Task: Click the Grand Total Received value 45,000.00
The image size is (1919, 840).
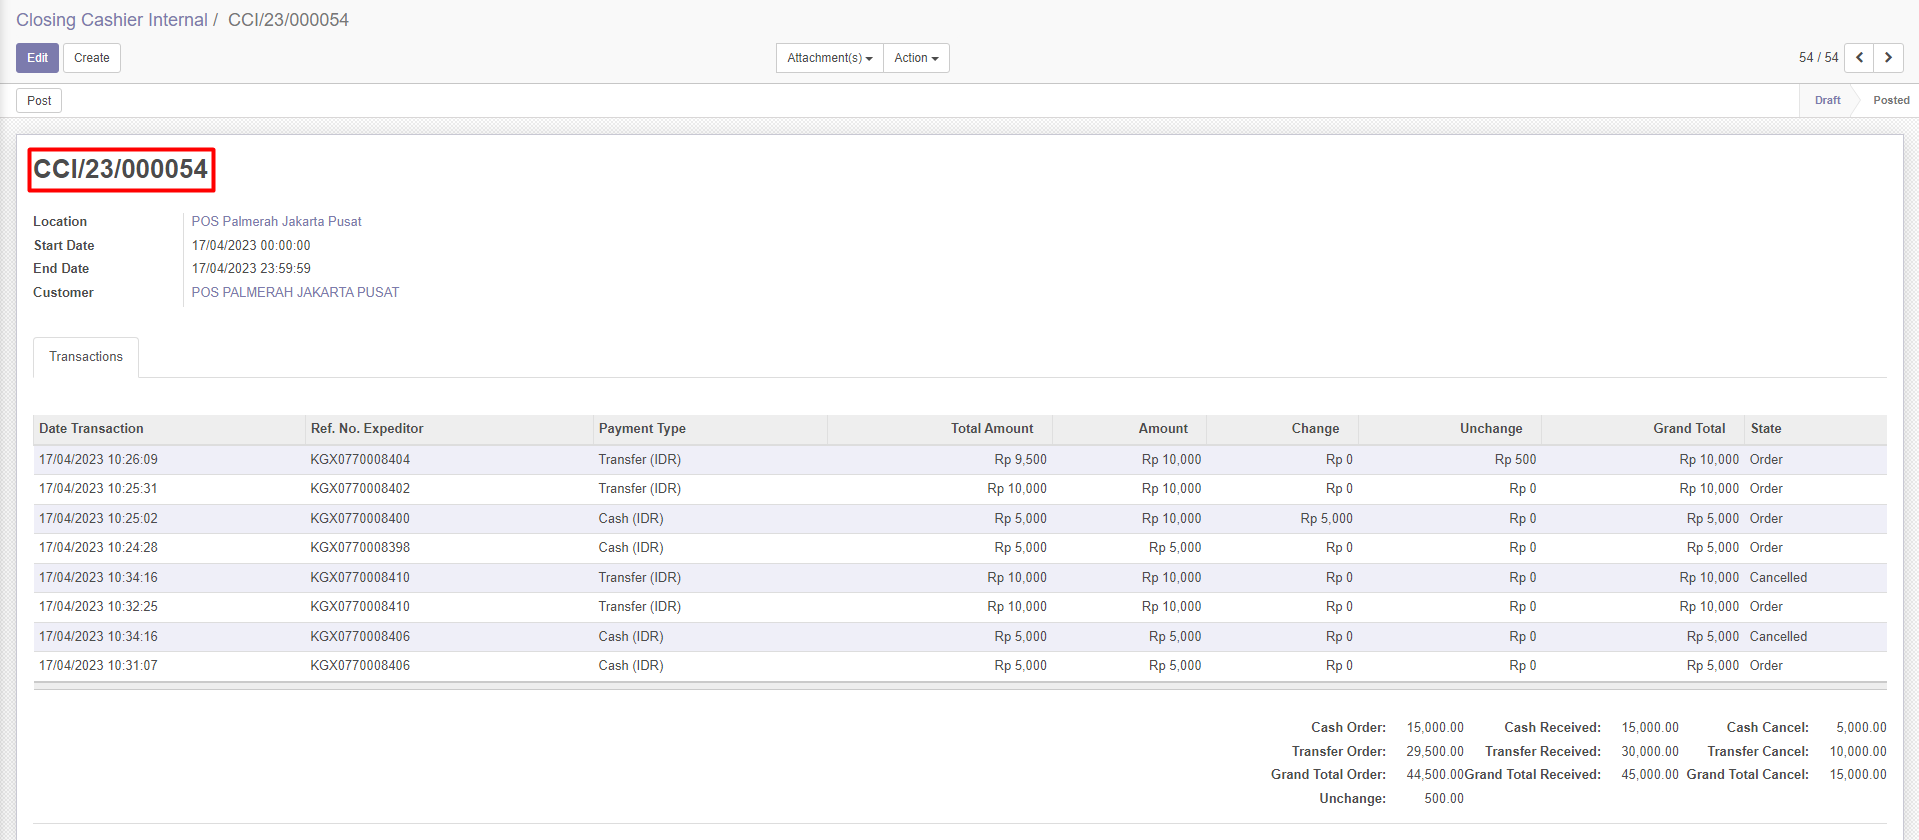Action: coord(1650,775)
